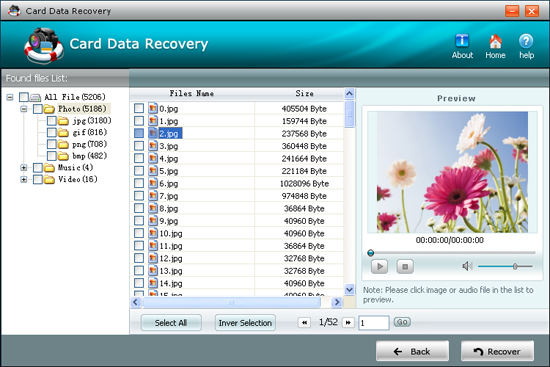Click the 10.jpg file icon

[153, 233]
